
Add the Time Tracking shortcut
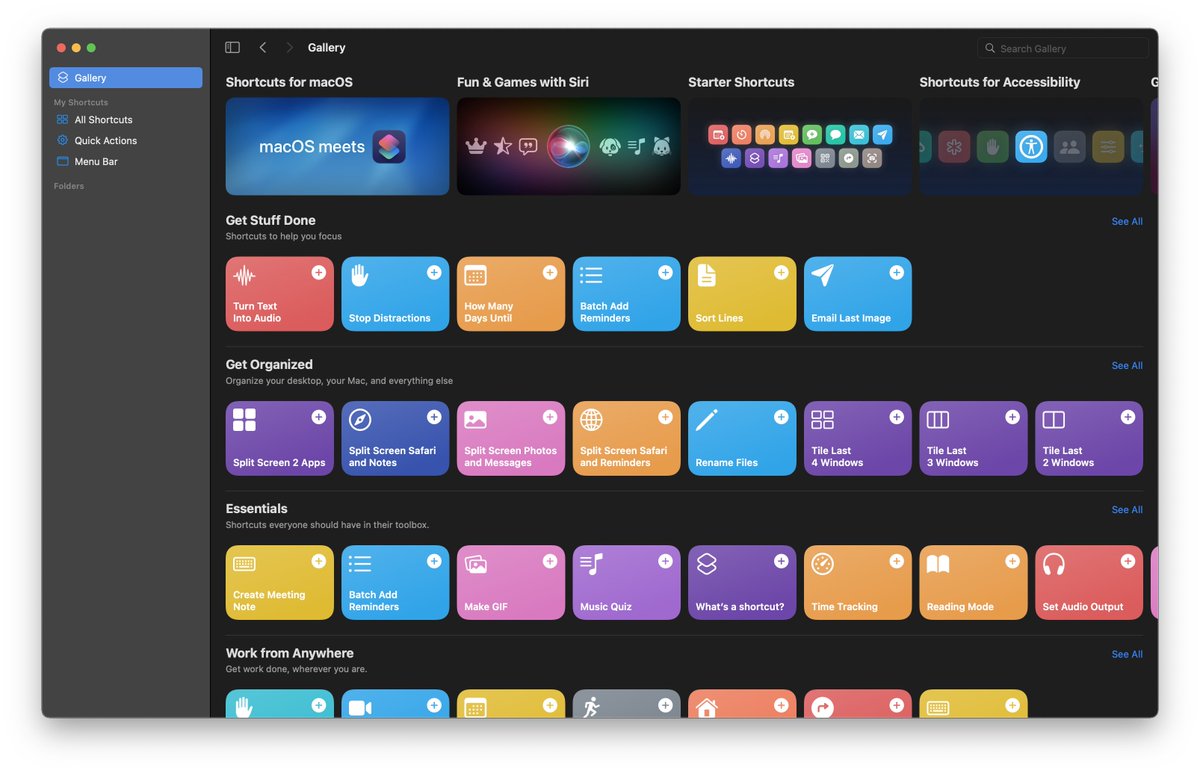pos(897,561)
